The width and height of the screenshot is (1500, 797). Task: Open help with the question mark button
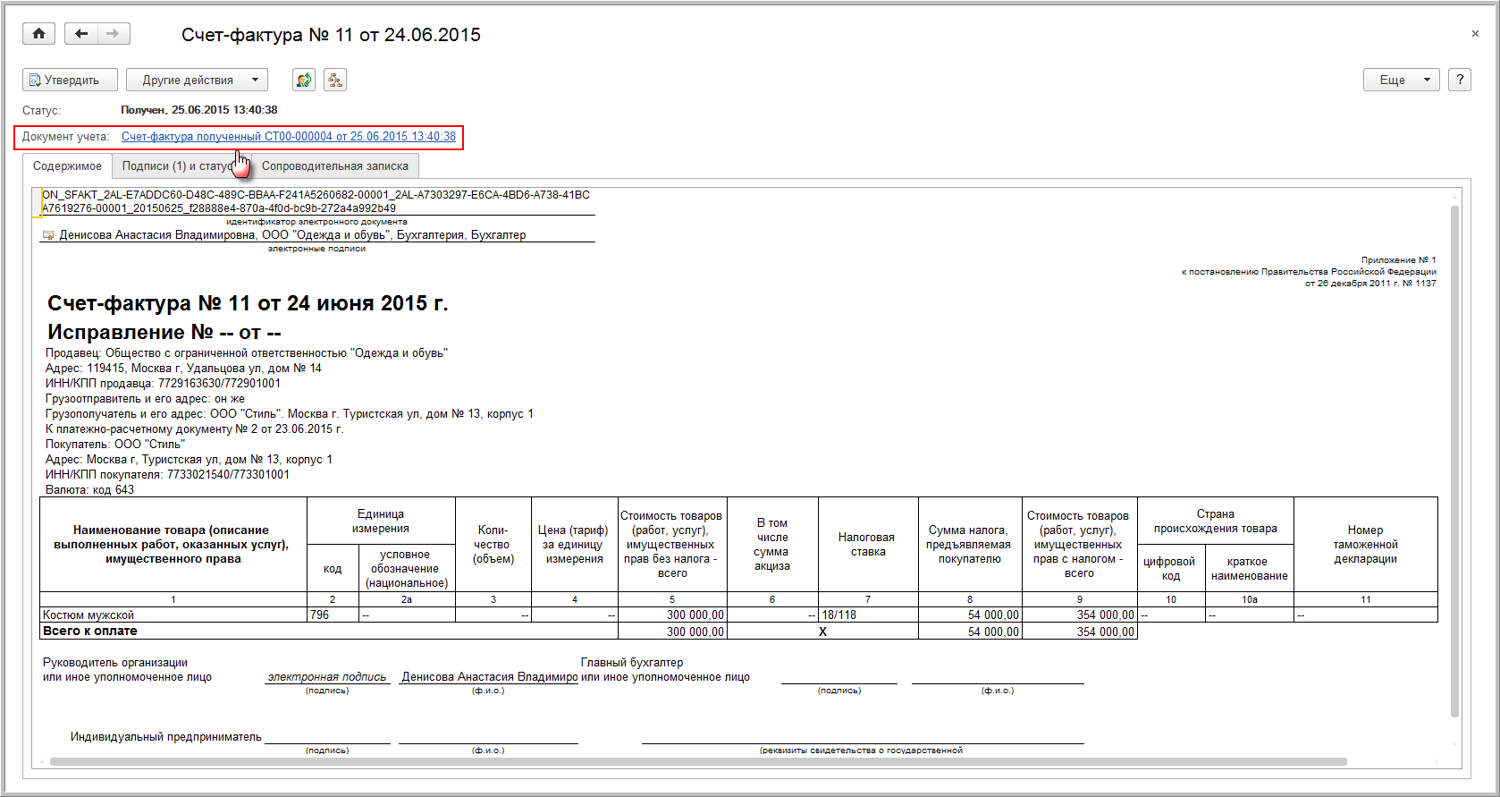(x=1459, y=80)
